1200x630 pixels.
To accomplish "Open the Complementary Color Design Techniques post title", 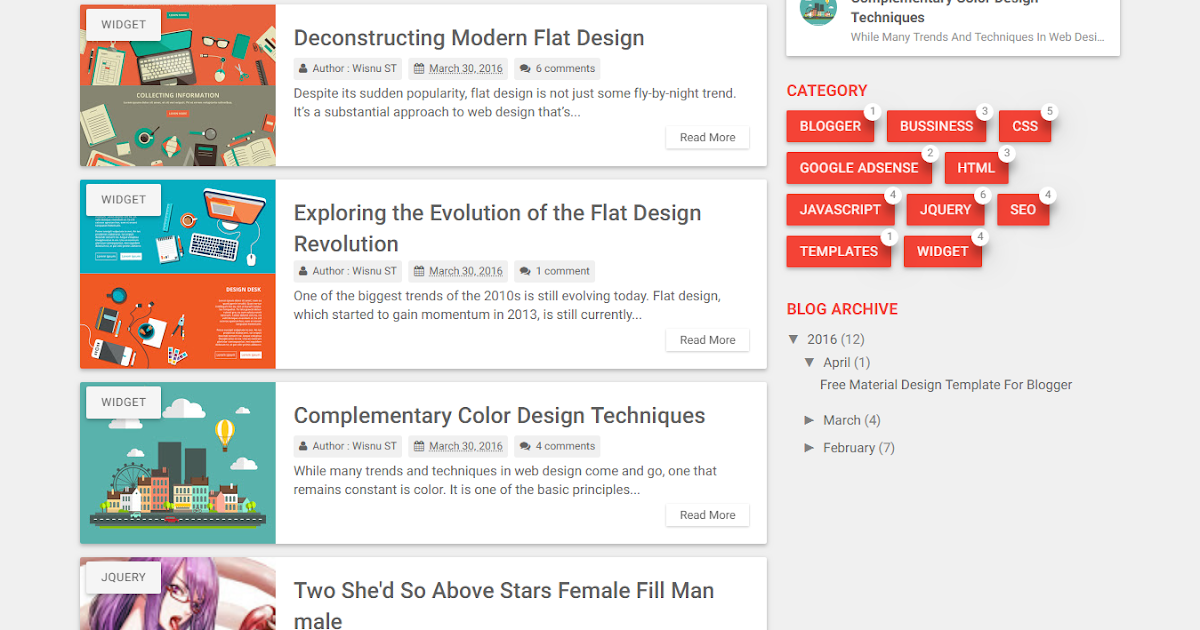I will (x=499, y=414).
